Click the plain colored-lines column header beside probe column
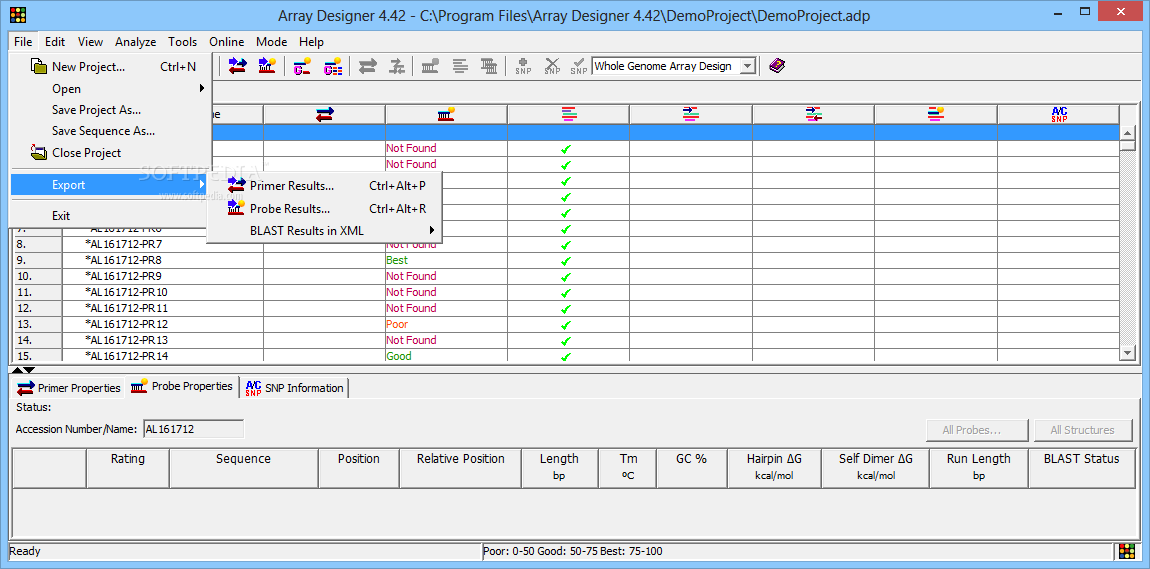The image size is (1150, 569). pos(568,114)
